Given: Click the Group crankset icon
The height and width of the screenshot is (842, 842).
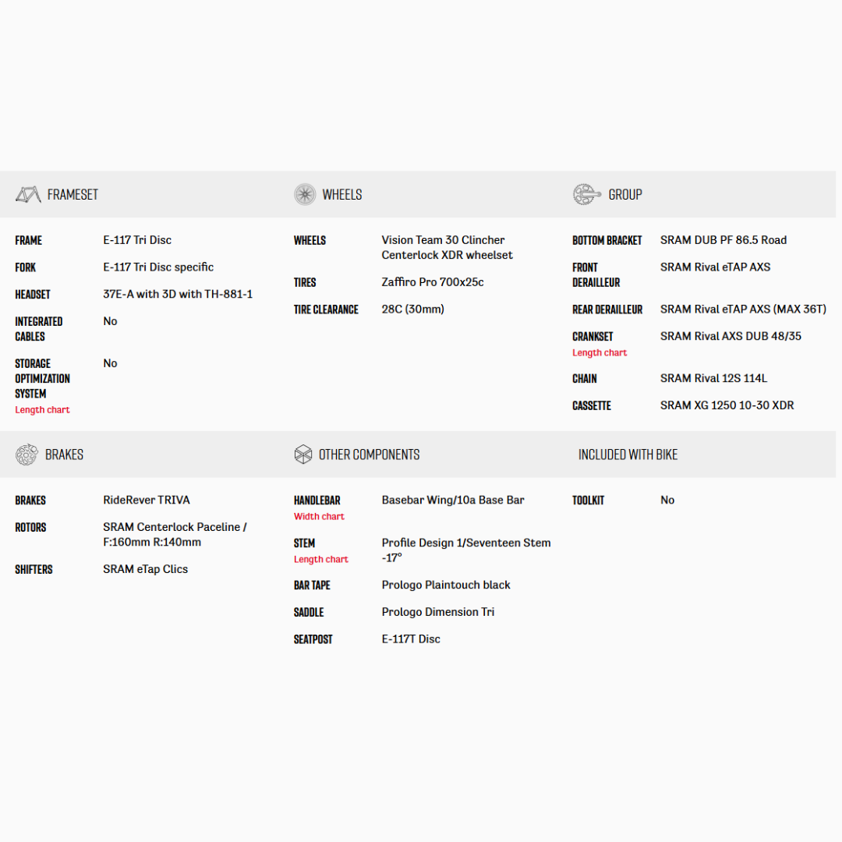Looking at the screenshot, I should point(586,194).
